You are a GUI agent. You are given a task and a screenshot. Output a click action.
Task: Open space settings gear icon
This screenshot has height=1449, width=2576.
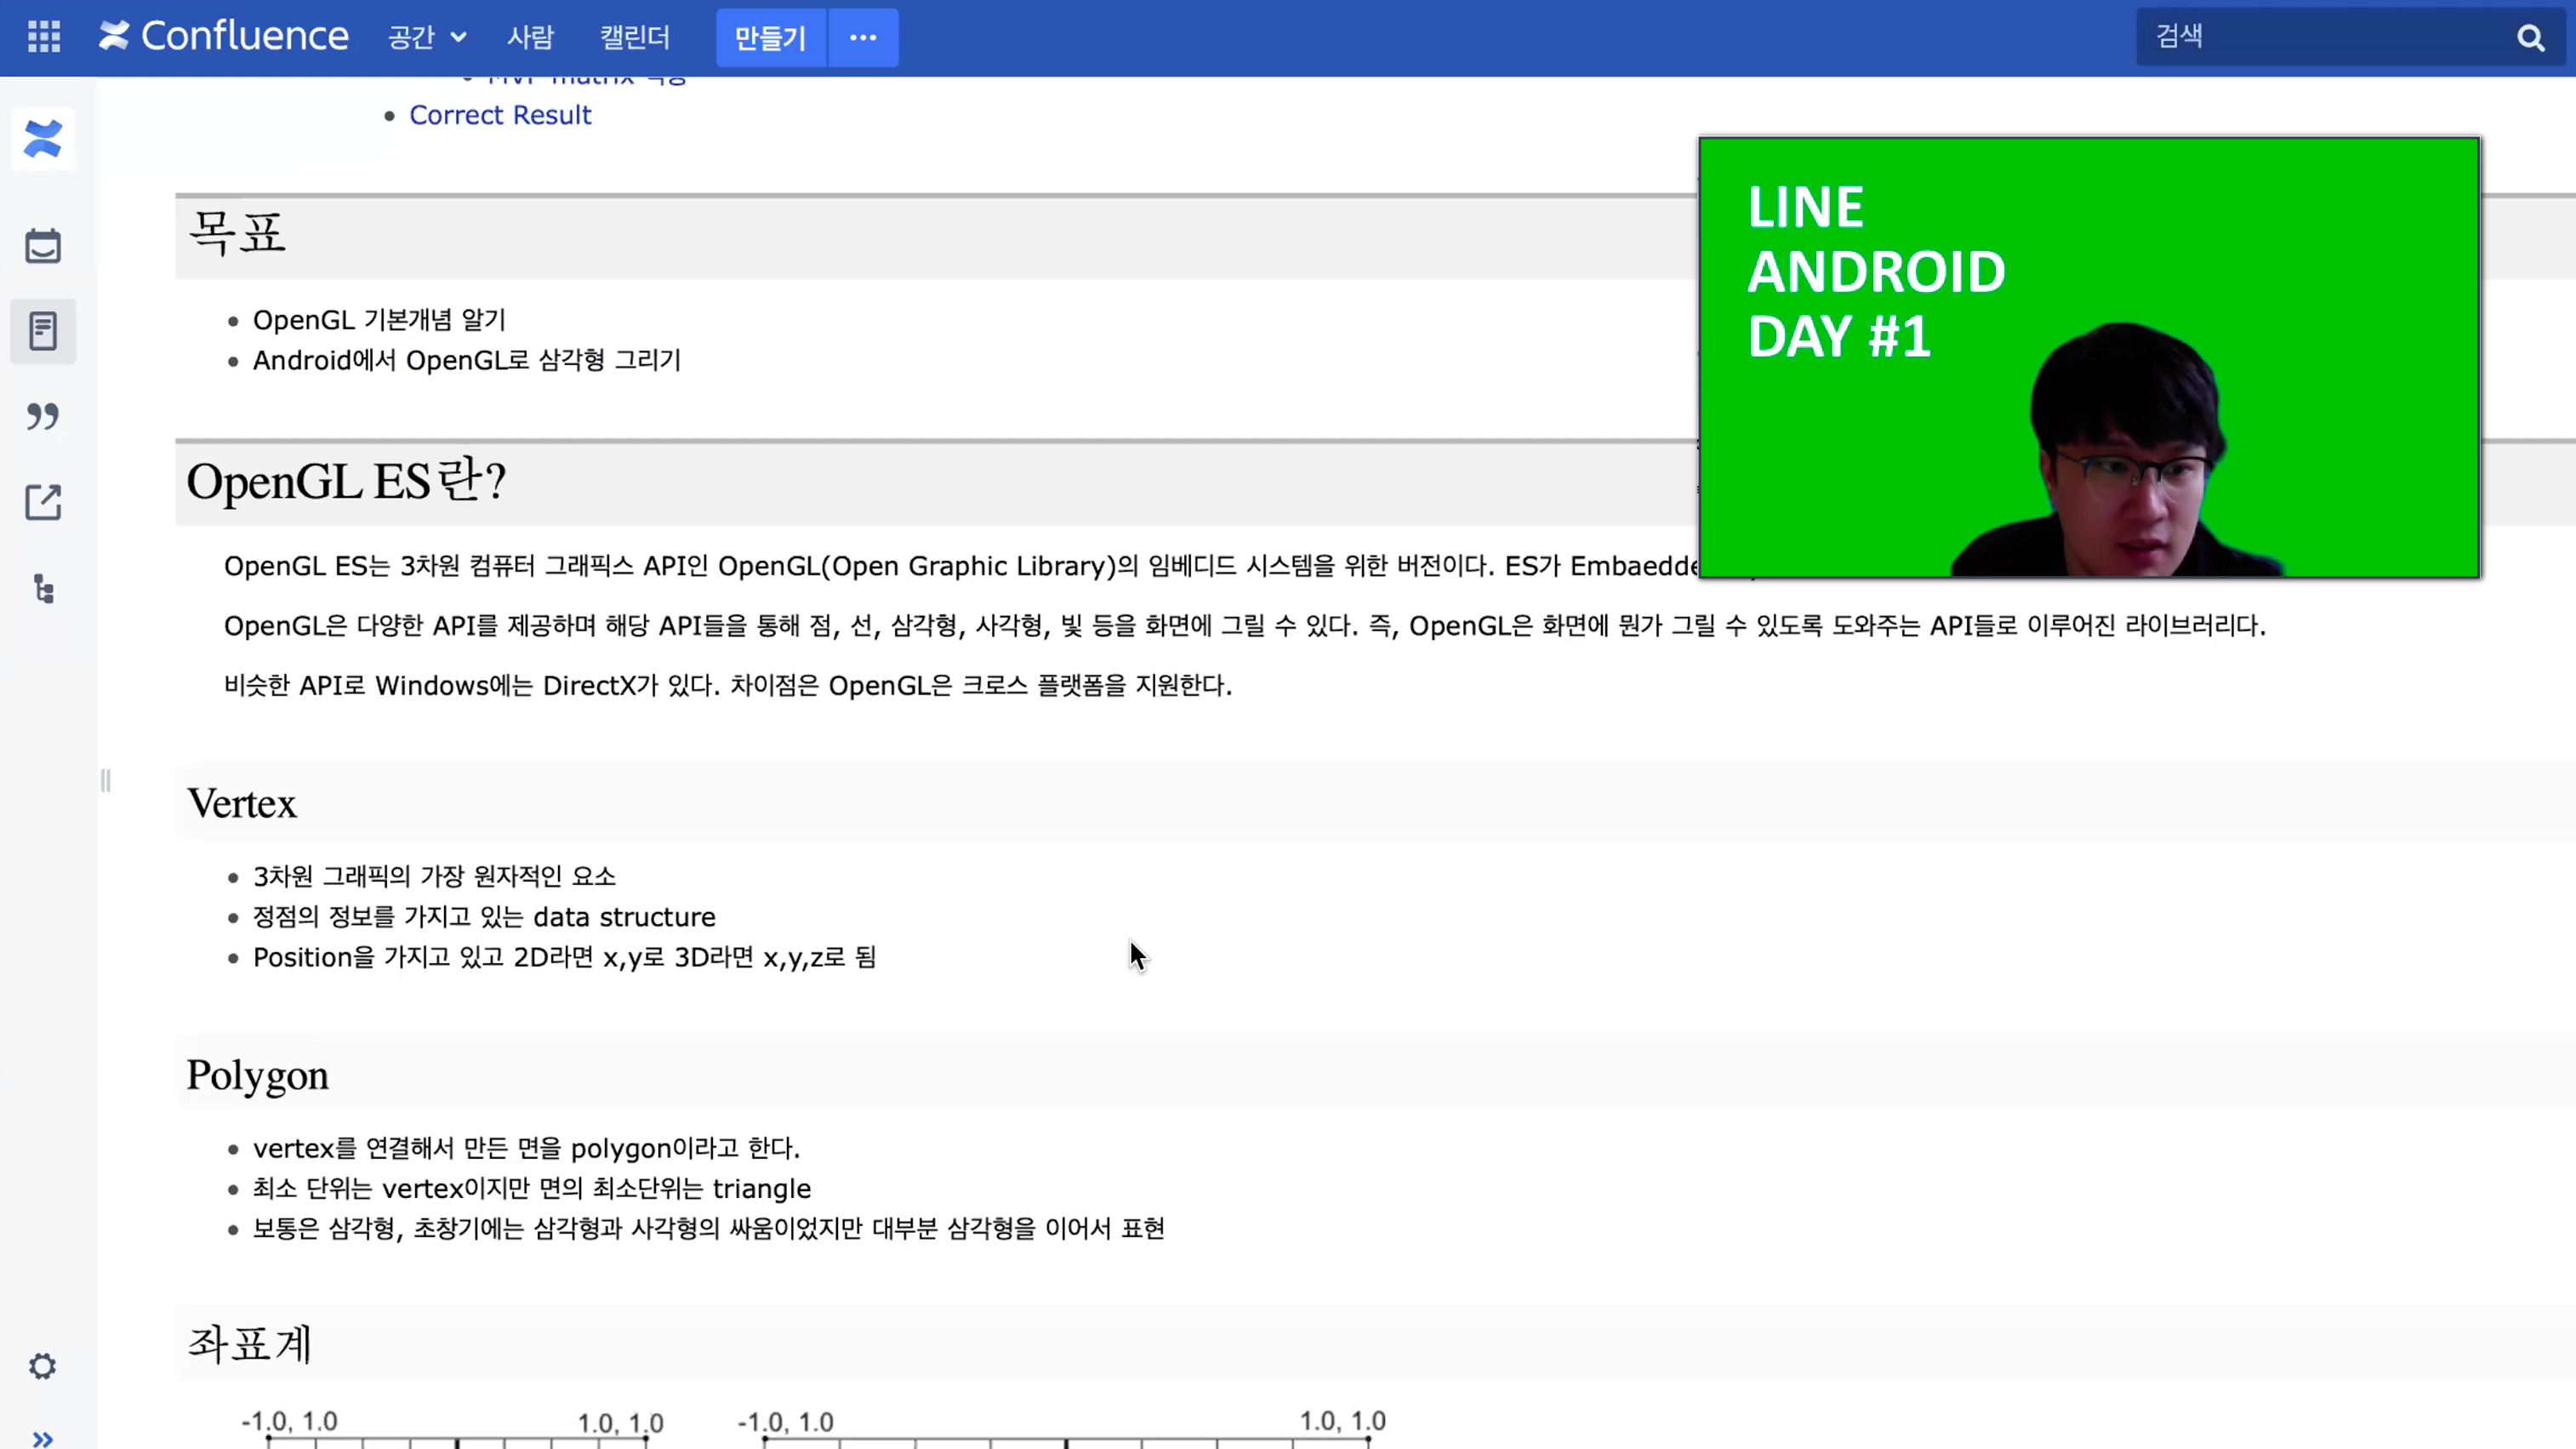[42, 1366]
